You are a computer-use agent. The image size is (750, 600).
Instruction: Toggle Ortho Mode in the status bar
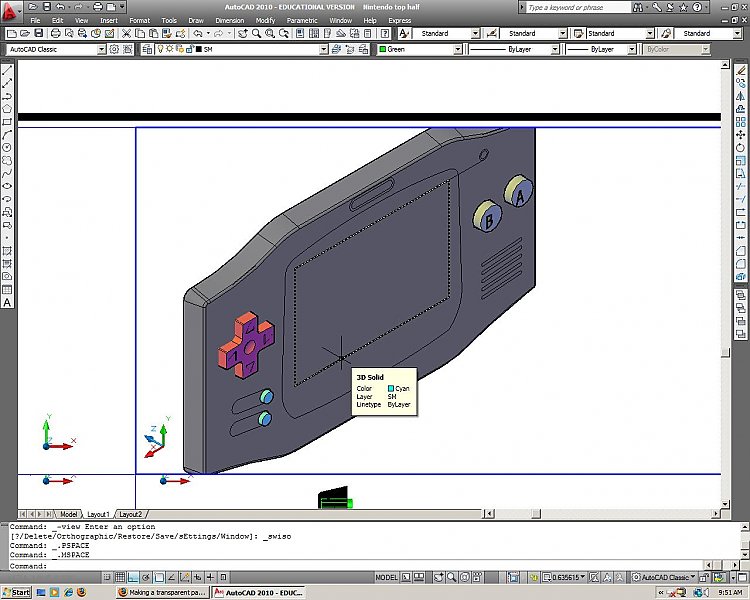click(133, 577)
